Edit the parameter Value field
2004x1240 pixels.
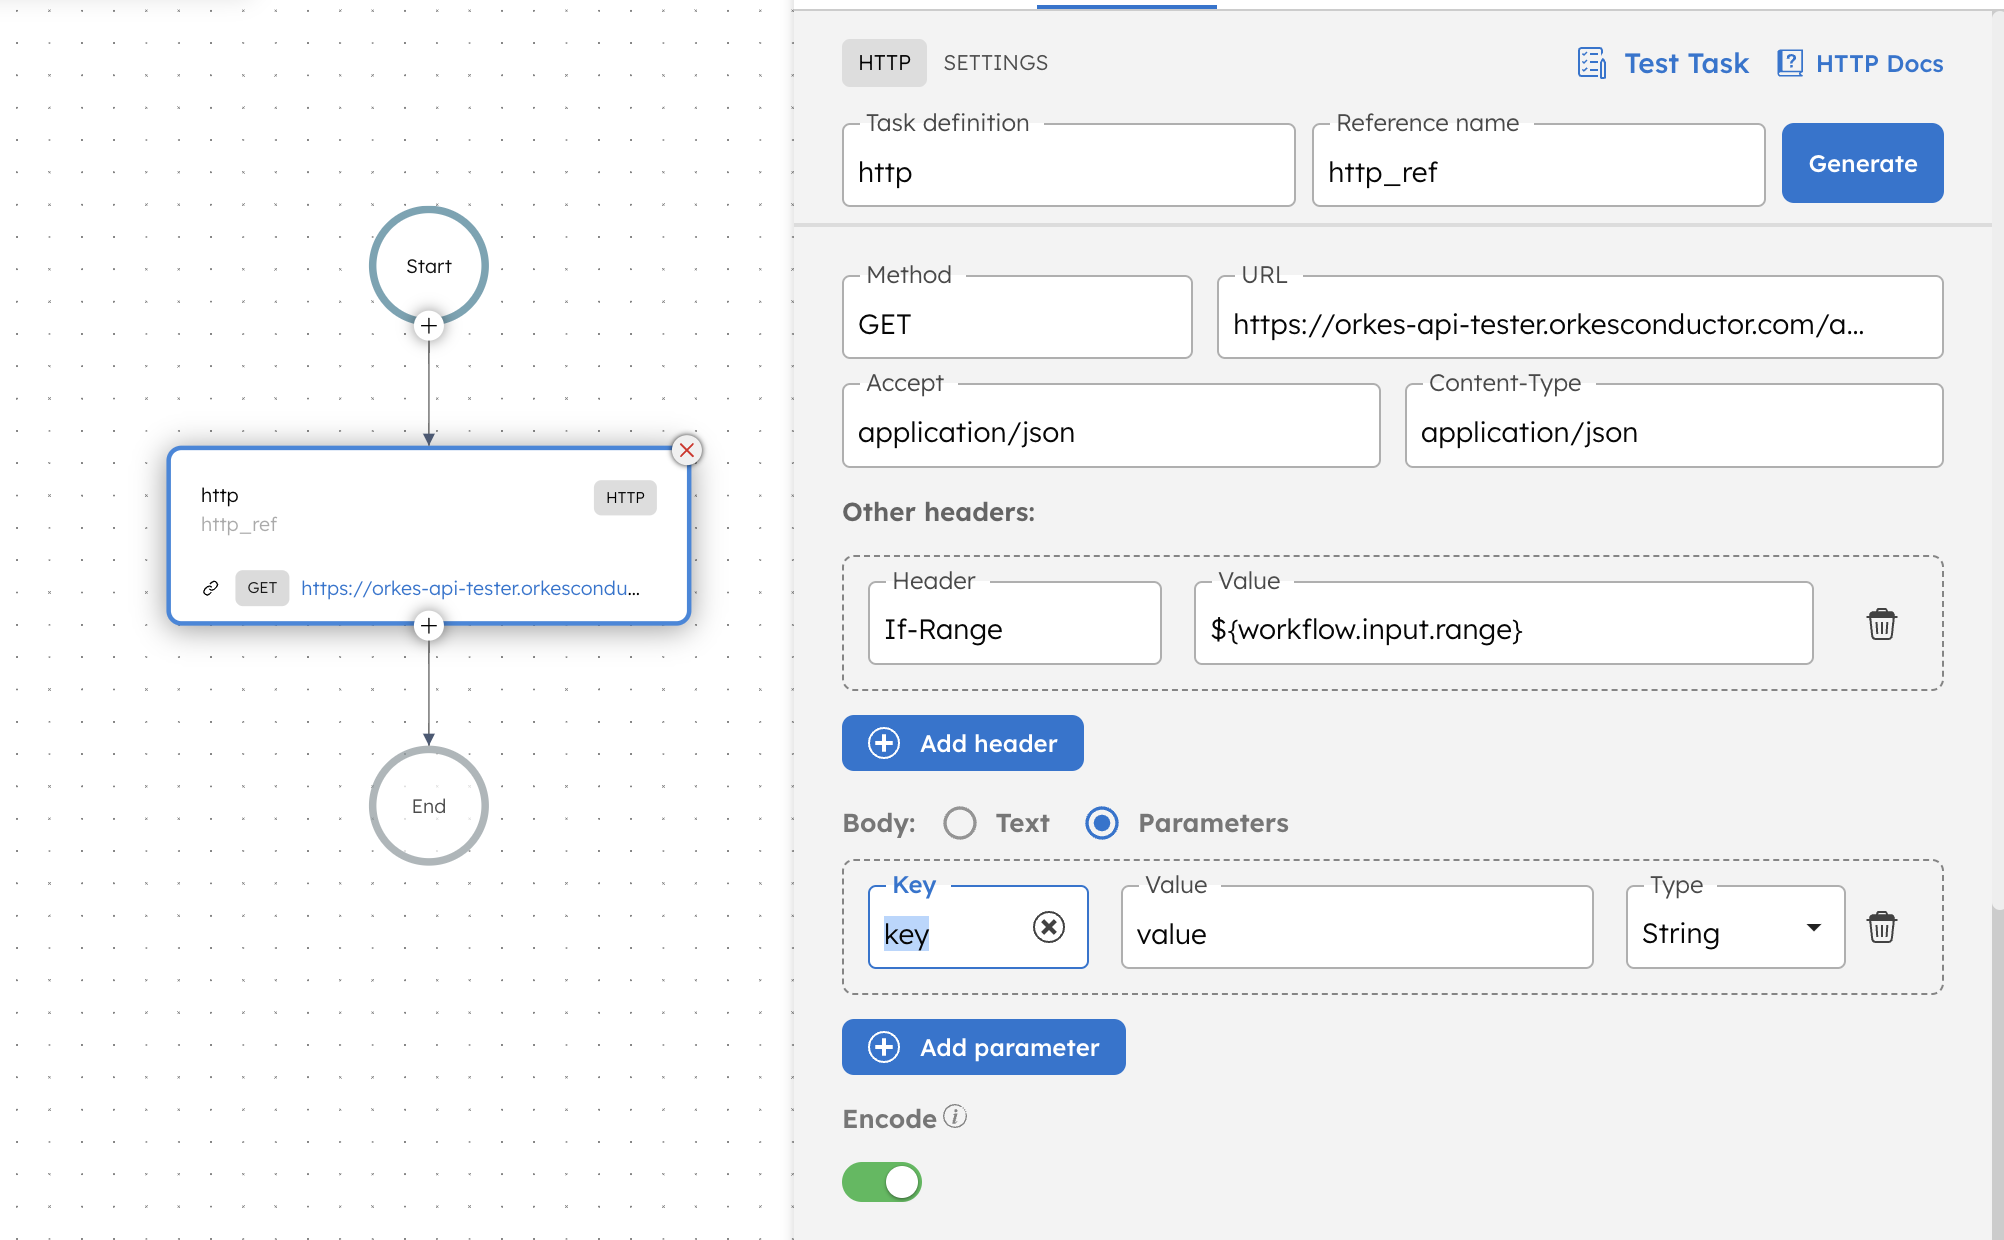[1357, 927]
